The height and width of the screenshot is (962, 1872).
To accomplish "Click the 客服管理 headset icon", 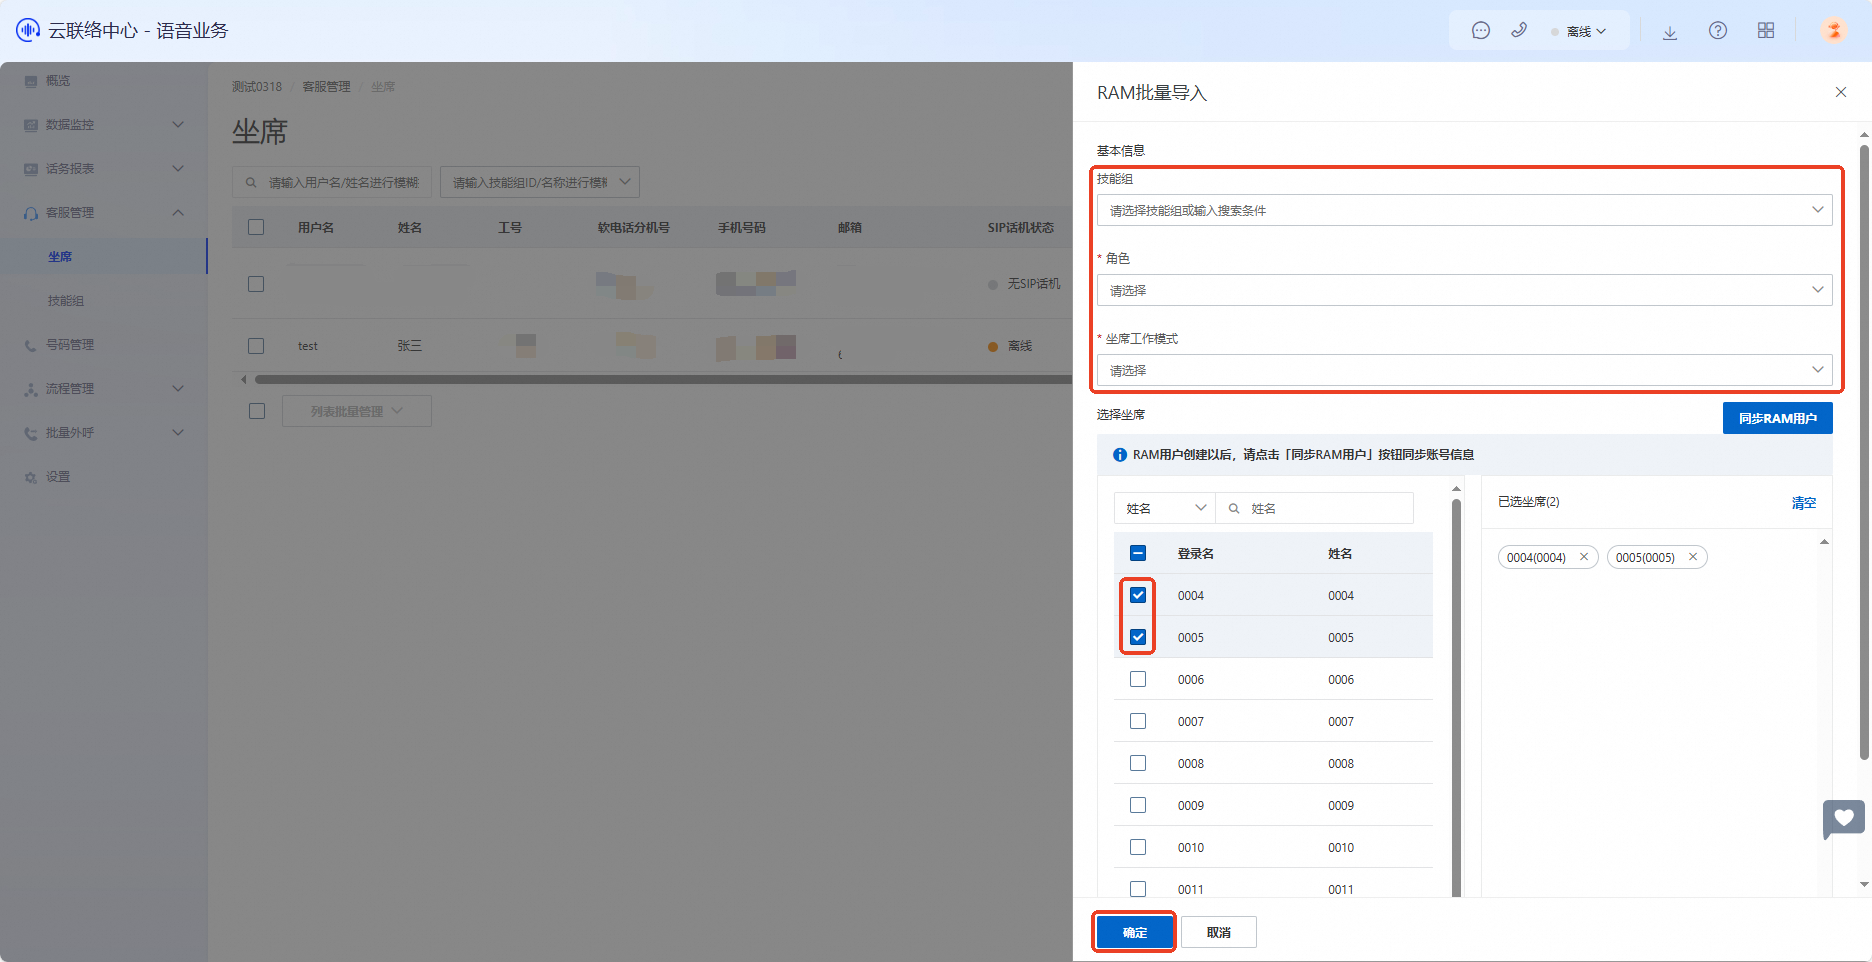I will [x=31, y=213].
